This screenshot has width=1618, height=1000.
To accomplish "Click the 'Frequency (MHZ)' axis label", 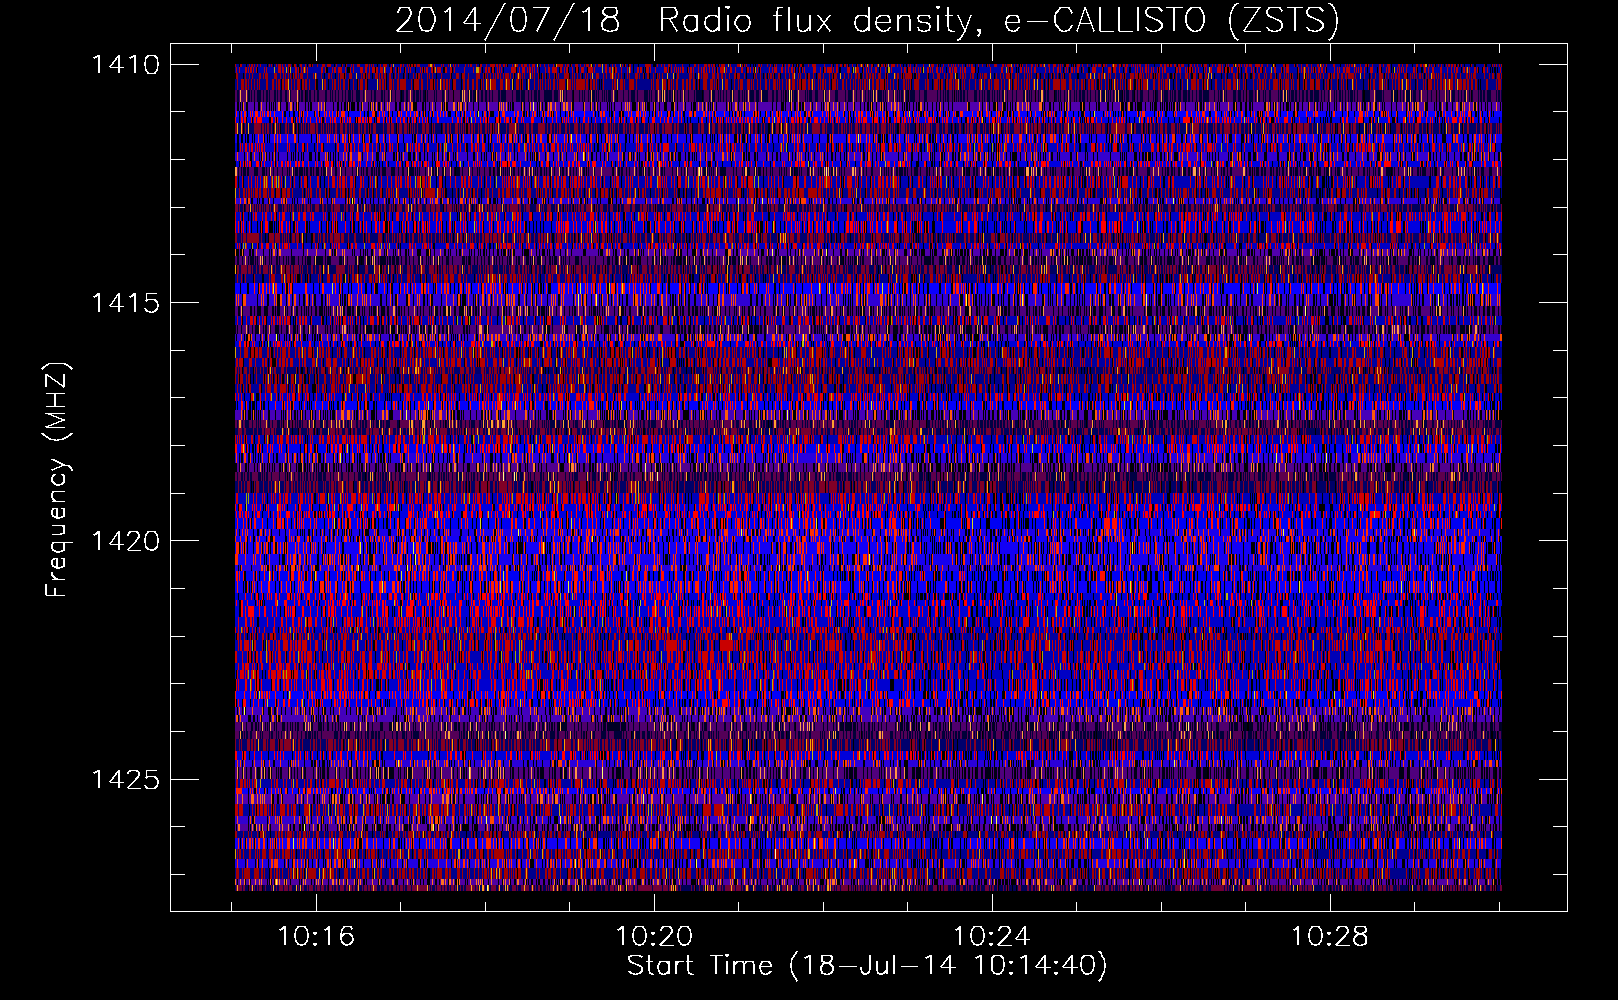I will pos(57,480).
